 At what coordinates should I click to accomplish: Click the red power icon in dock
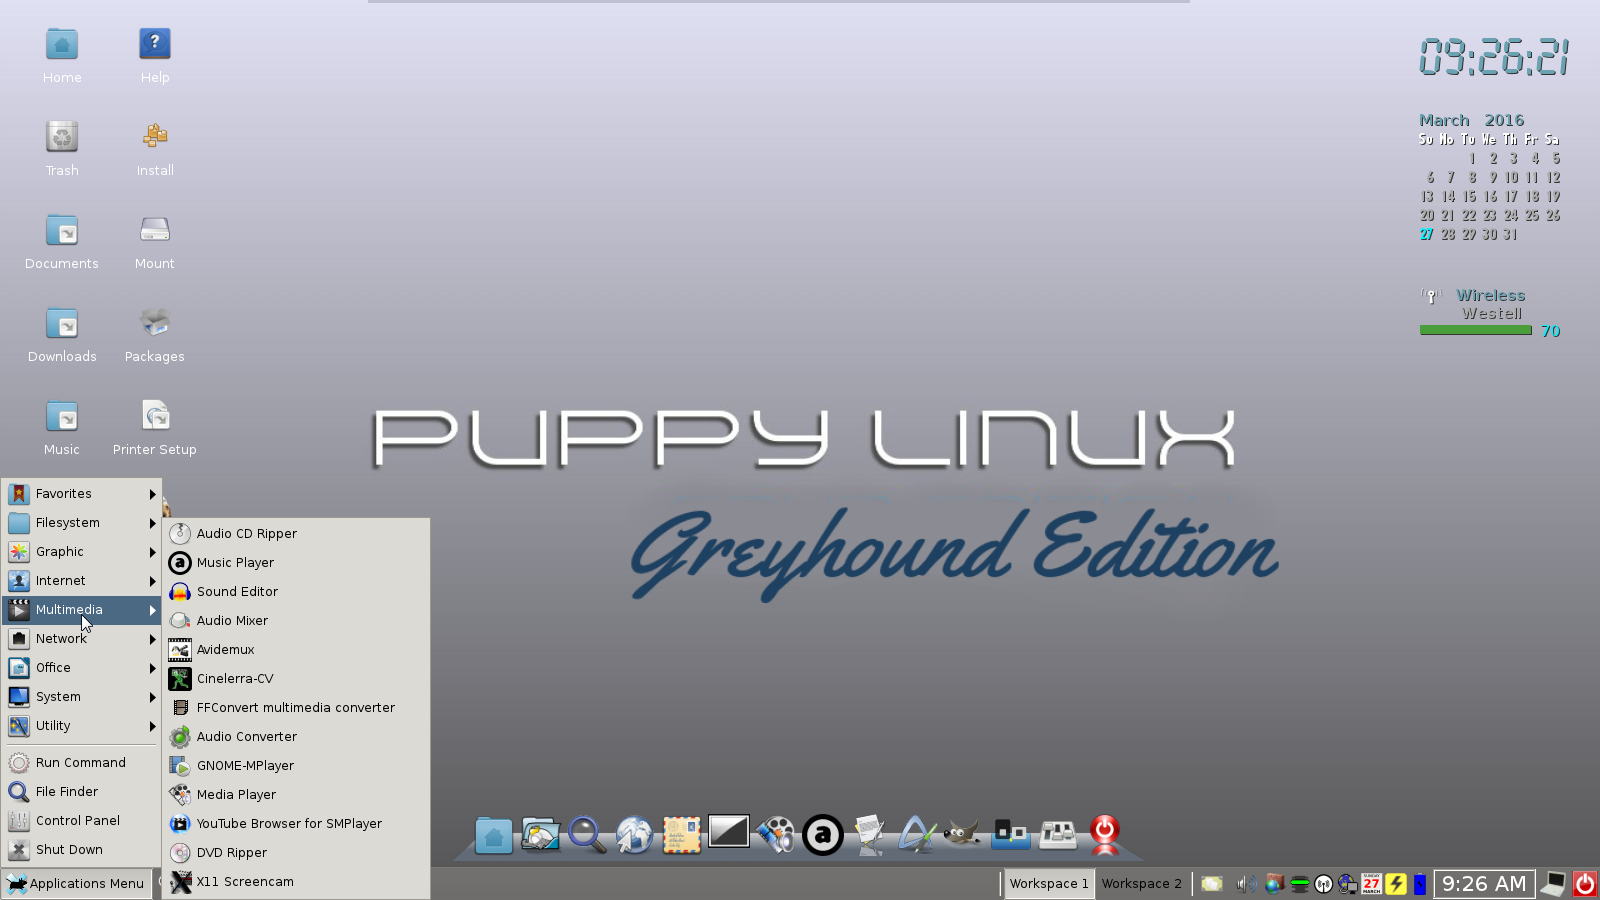pyautogui.click(x=1105, y=835)
